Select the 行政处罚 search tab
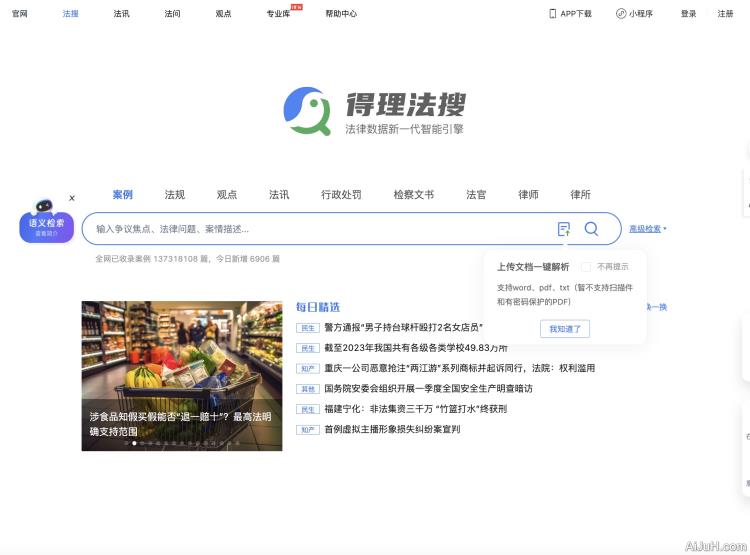Viewport: 750px width, 555px height. 341,195
